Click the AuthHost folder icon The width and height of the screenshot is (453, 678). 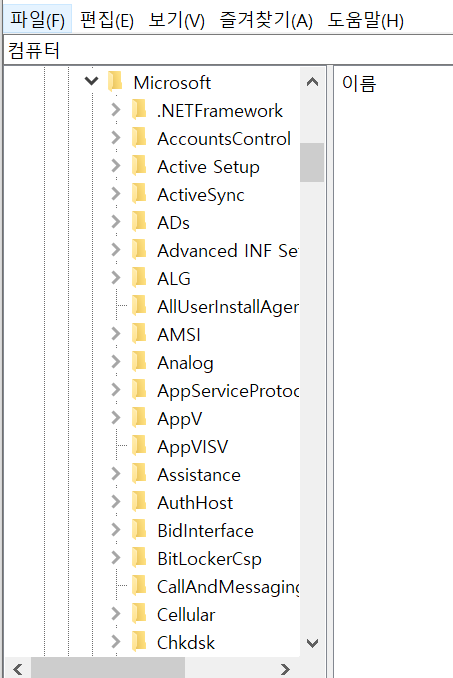[x=139, y=502]
